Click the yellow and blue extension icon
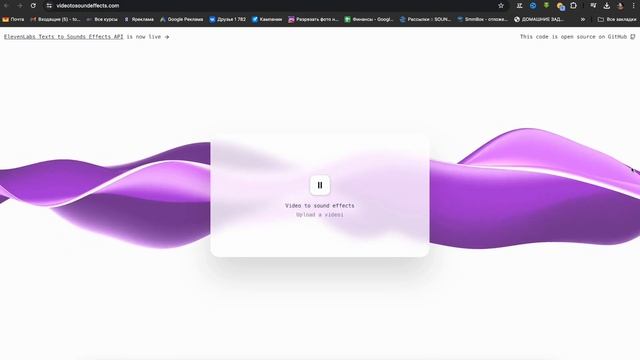Screen dimensions: 640x360 pyautogui.click(x=560, y=6)
